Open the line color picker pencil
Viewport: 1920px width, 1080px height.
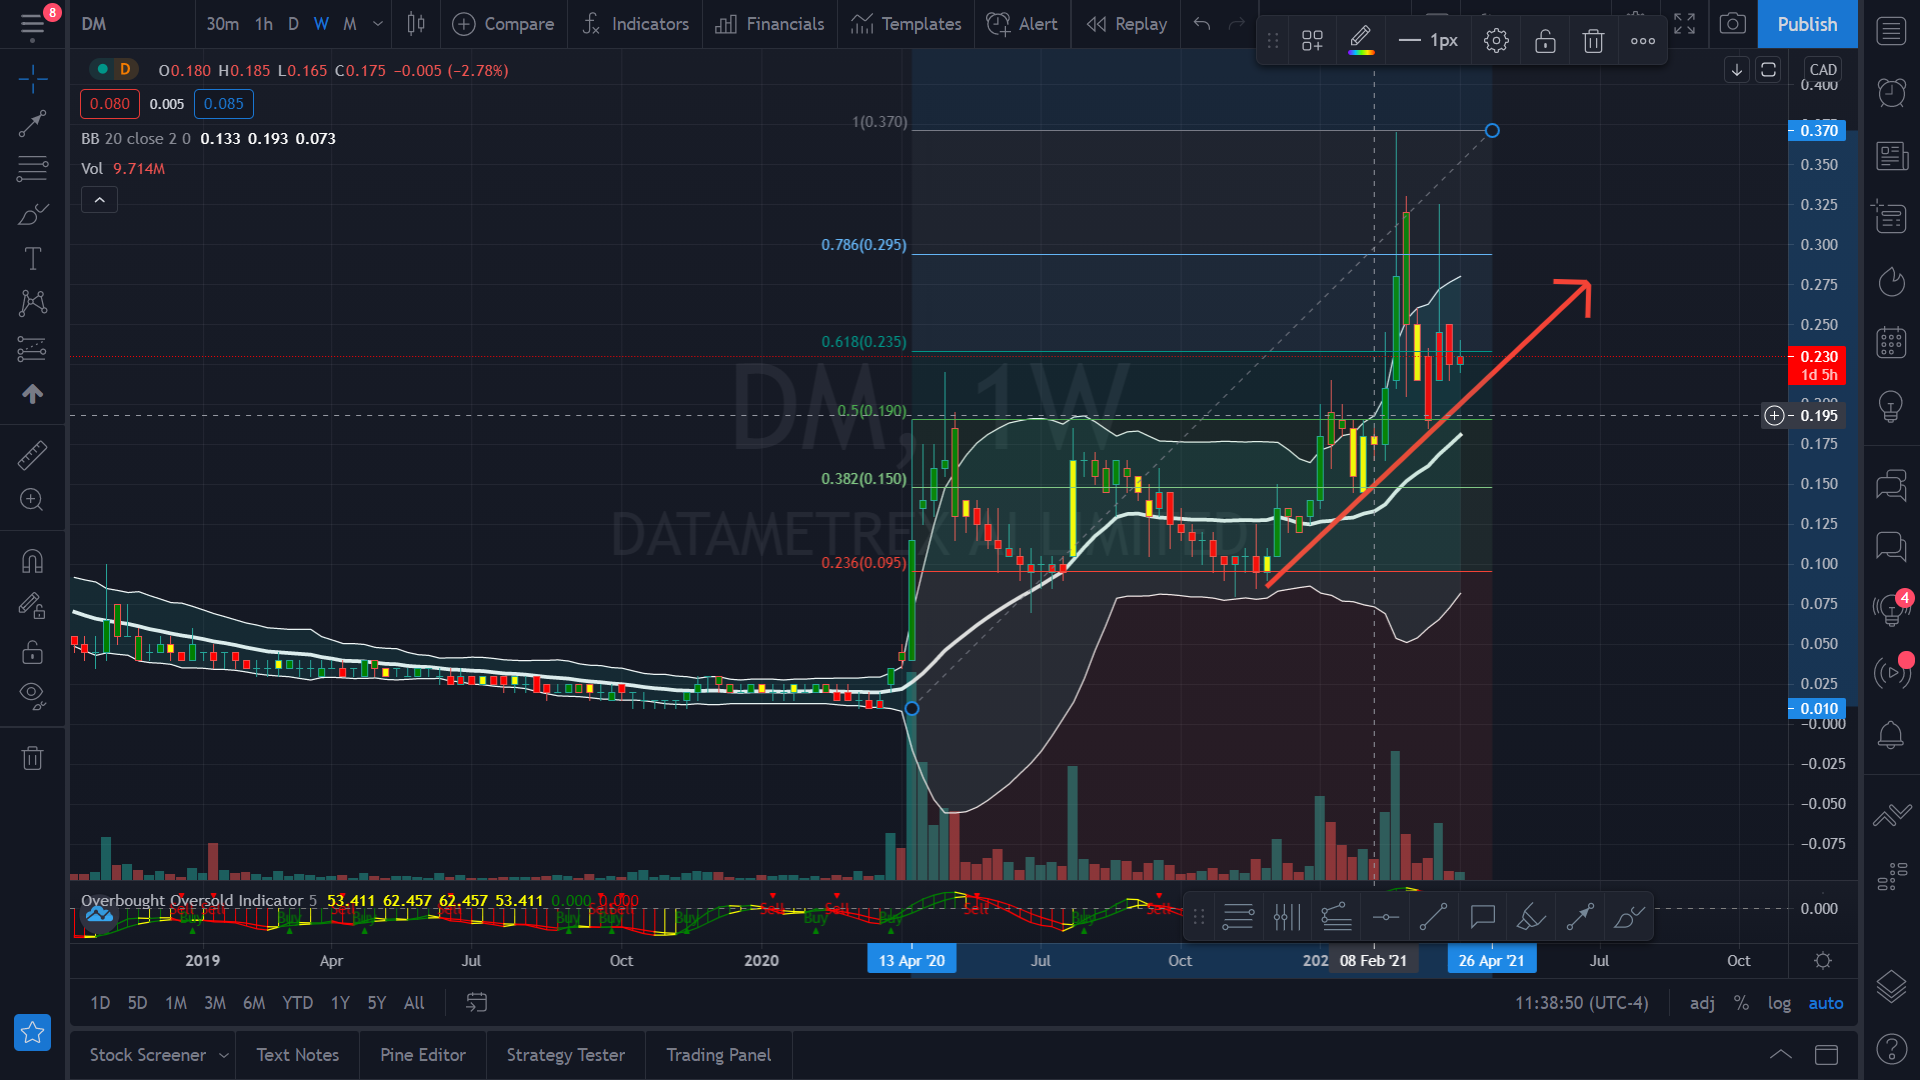coord(1360,40)
